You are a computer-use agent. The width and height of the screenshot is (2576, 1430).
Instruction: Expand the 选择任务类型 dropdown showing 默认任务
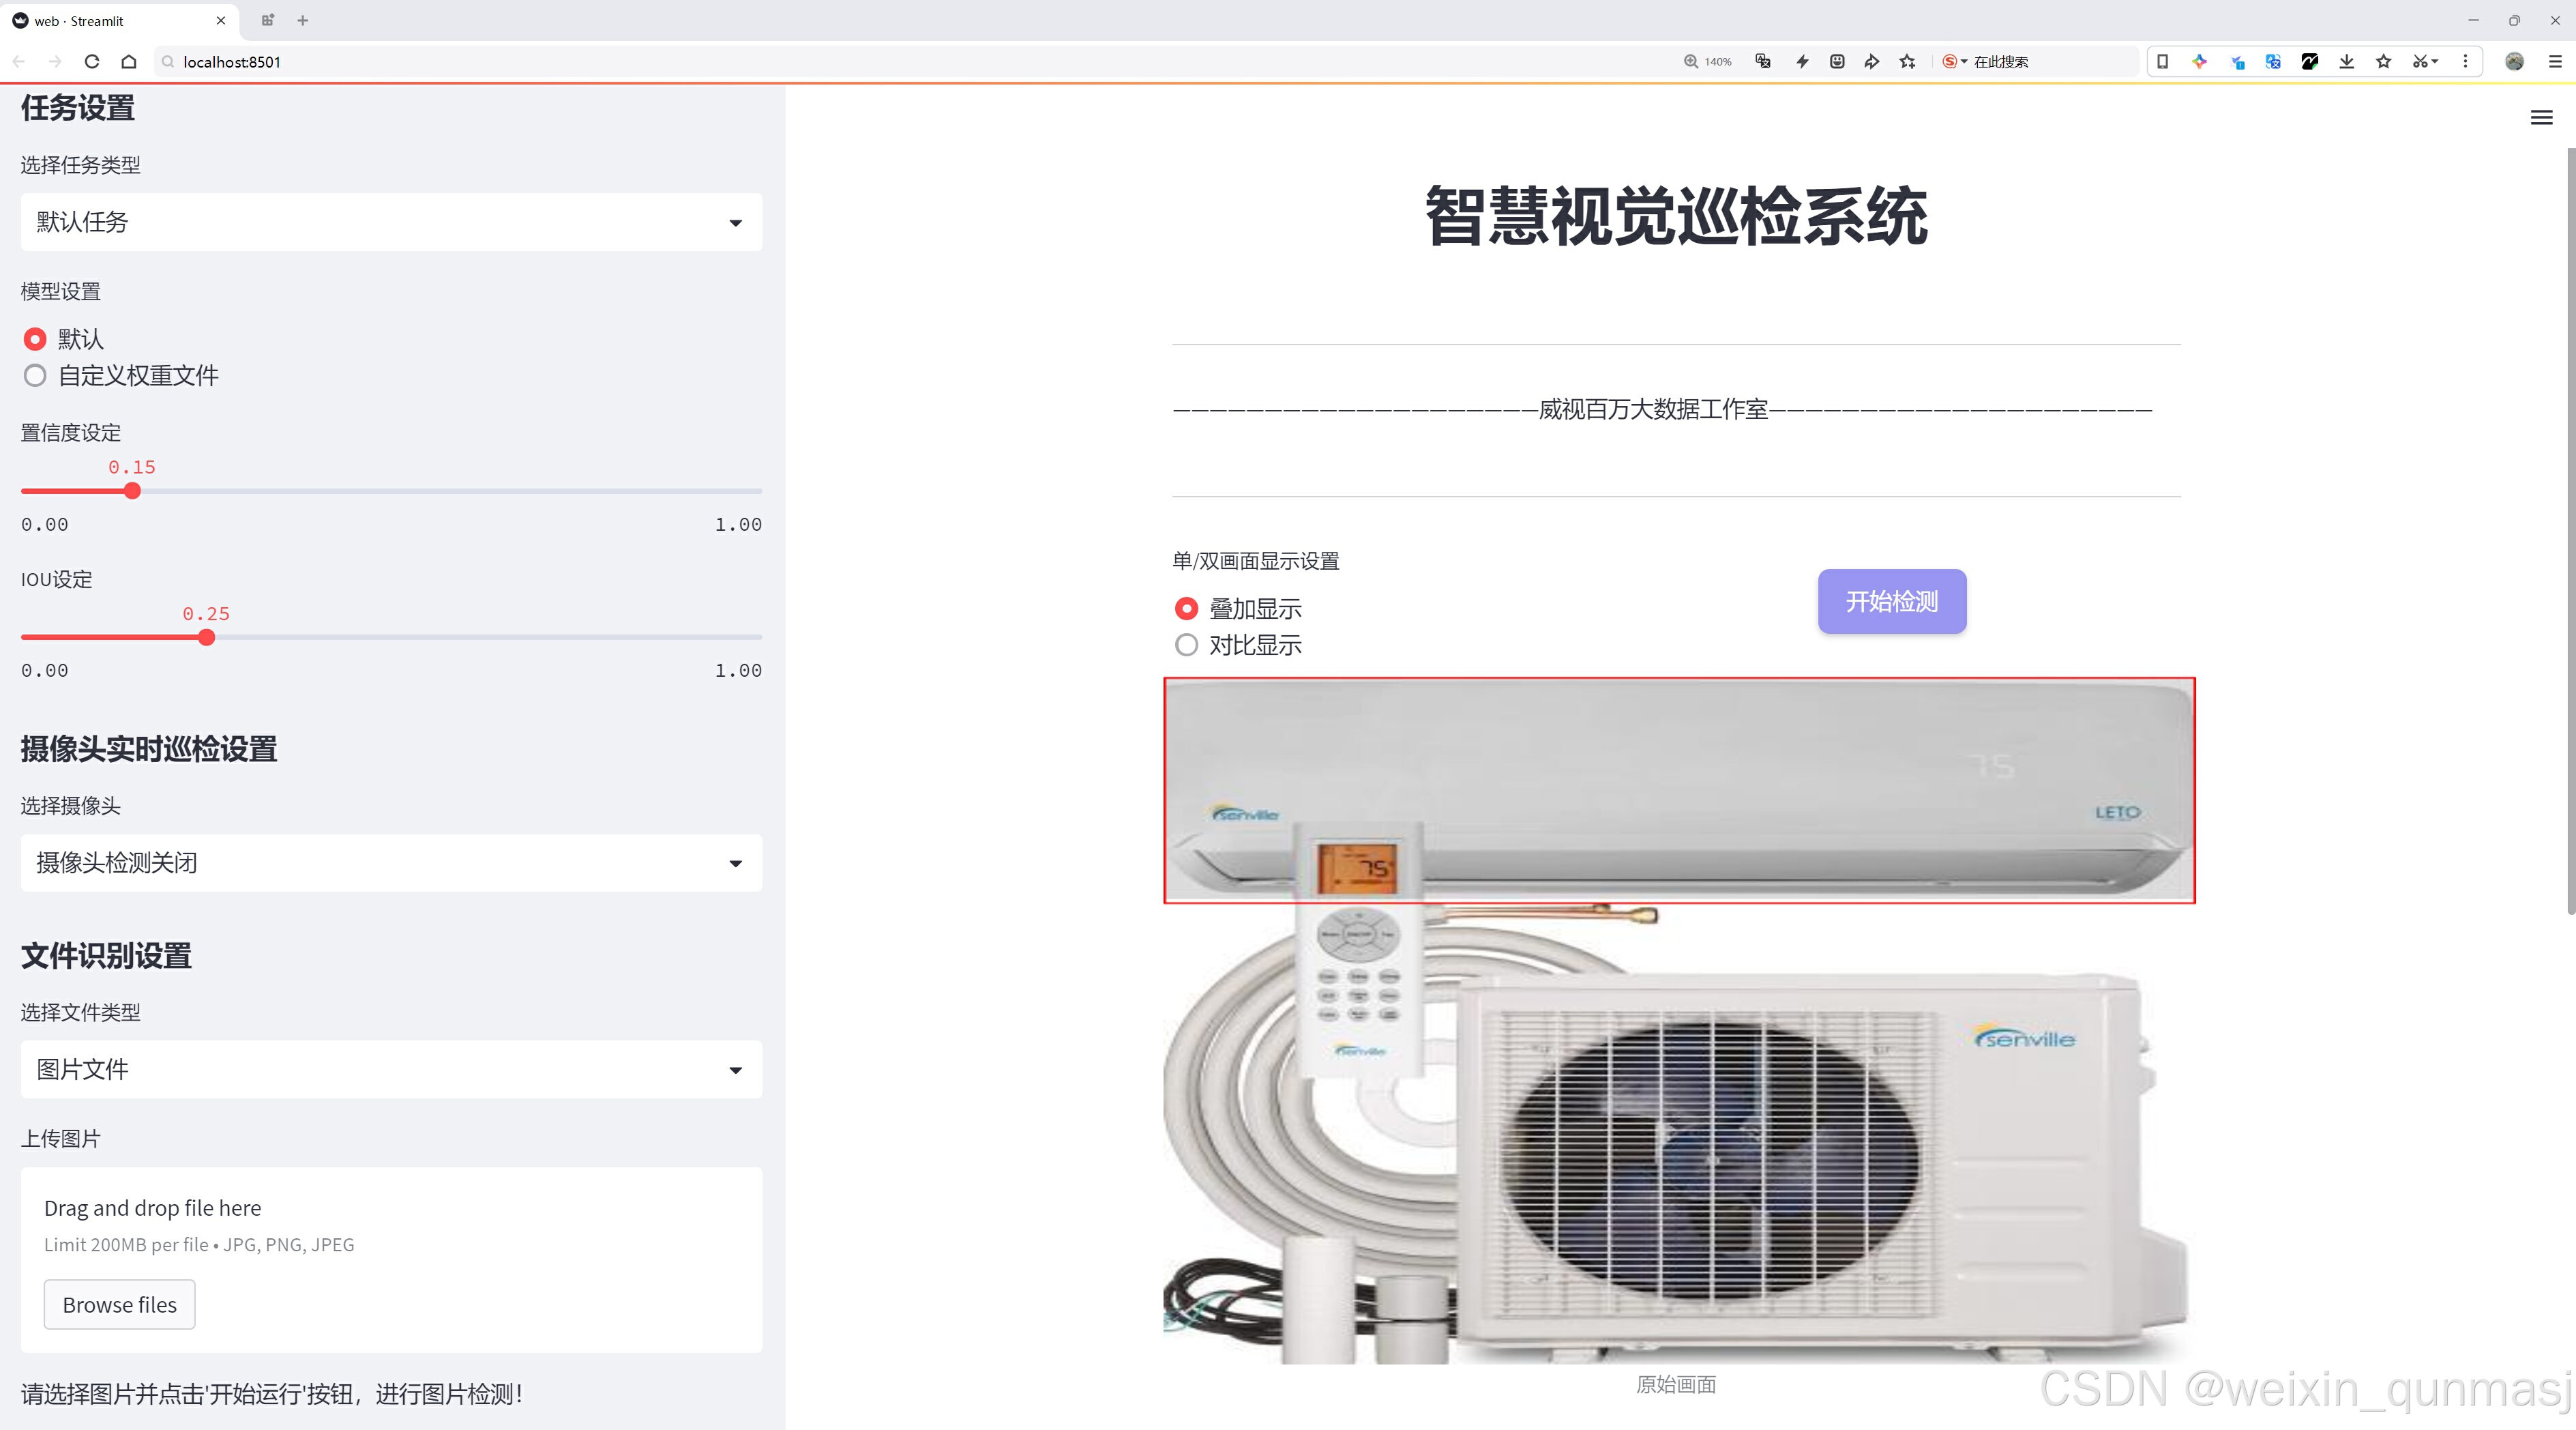(x=391, y=222)
